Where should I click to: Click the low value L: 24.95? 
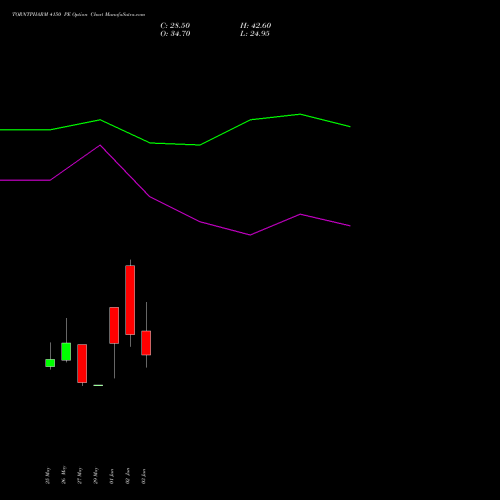255,34
